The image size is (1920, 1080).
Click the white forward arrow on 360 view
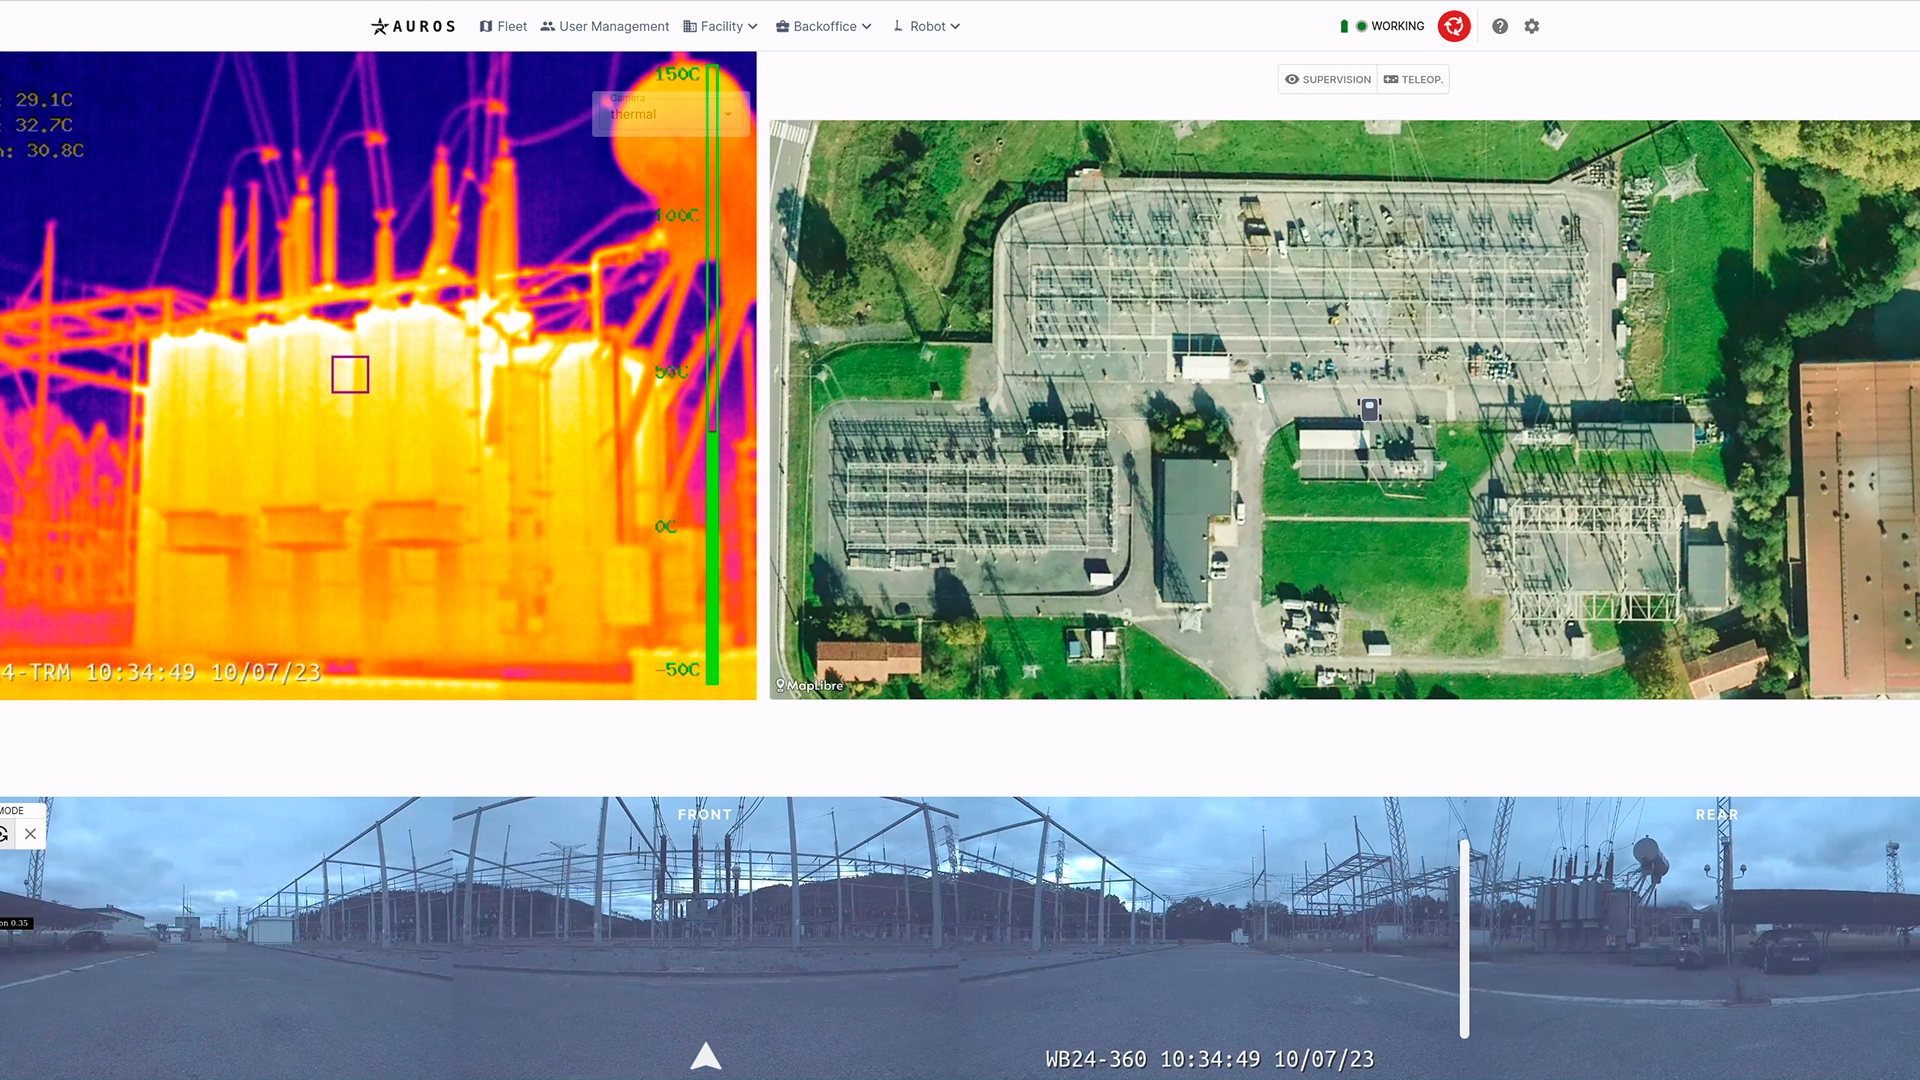[x=706, y=1056]
